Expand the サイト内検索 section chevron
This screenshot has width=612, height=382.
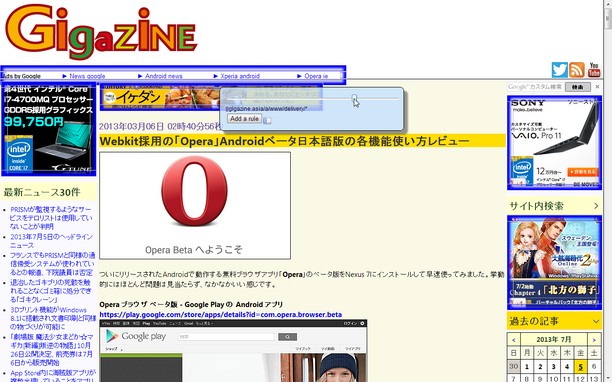(596, 206)
